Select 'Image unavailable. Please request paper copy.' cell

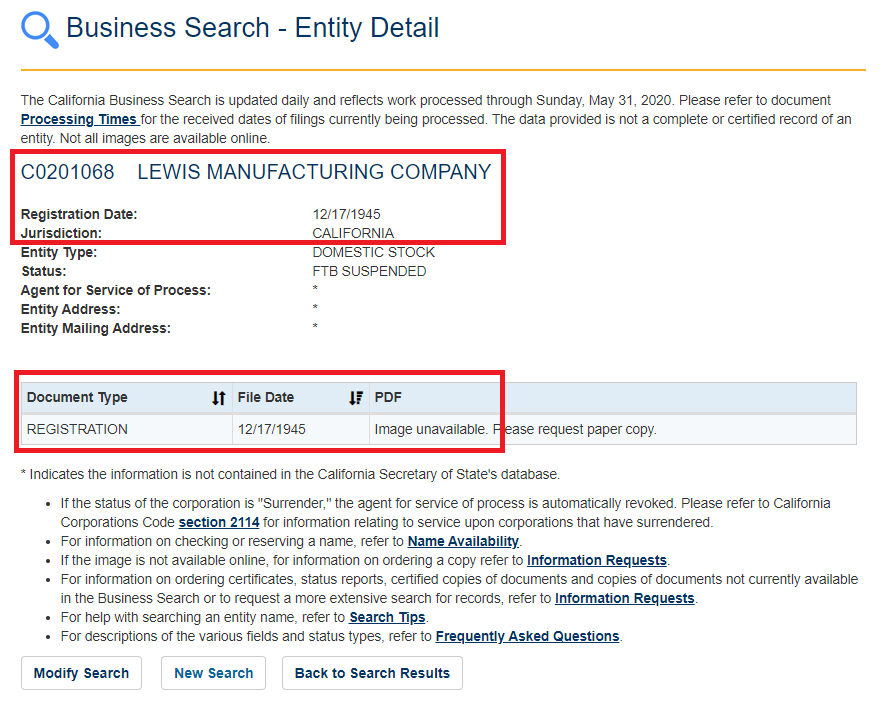(x=613, y=430)
